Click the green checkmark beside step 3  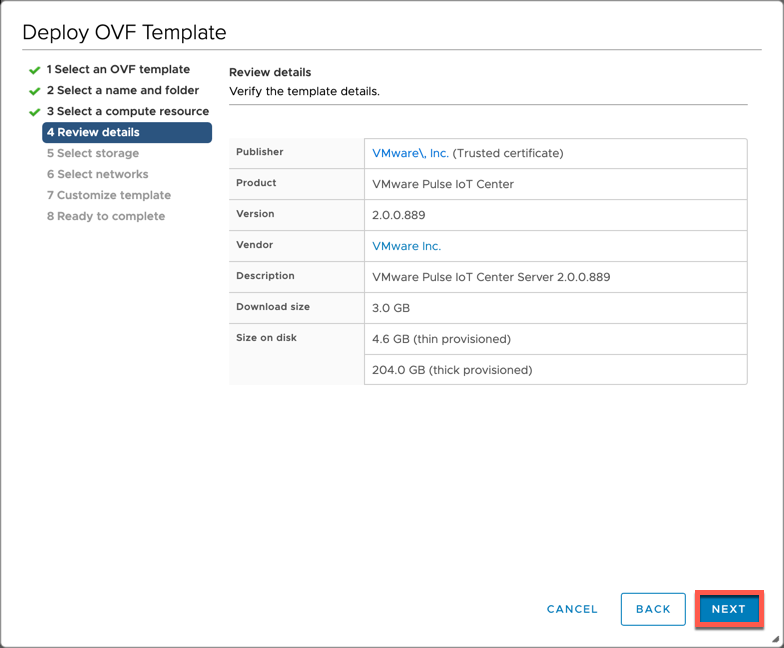click(34, 112)
